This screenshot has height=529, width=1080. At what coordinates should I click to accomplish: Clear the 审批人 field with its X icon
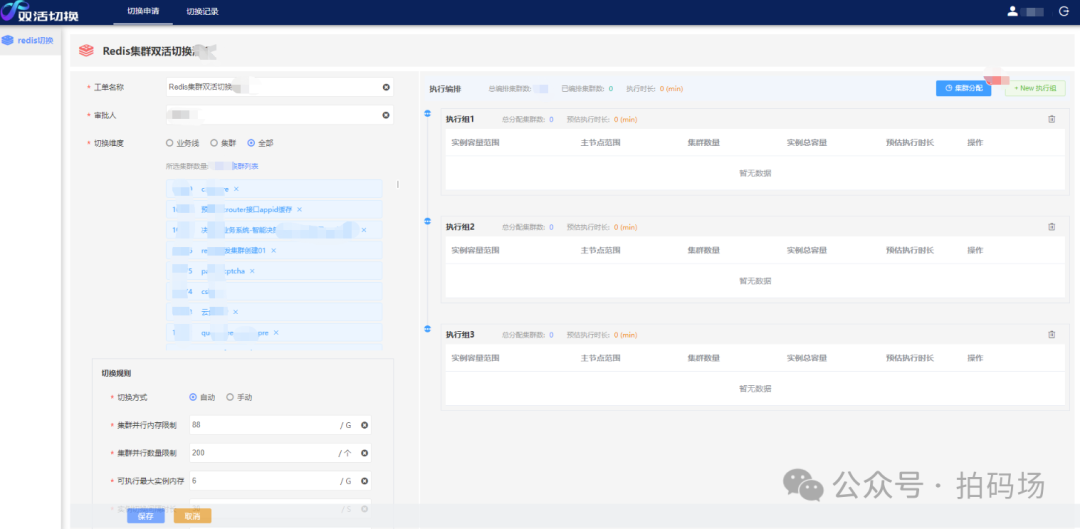(x=386, y=115)
